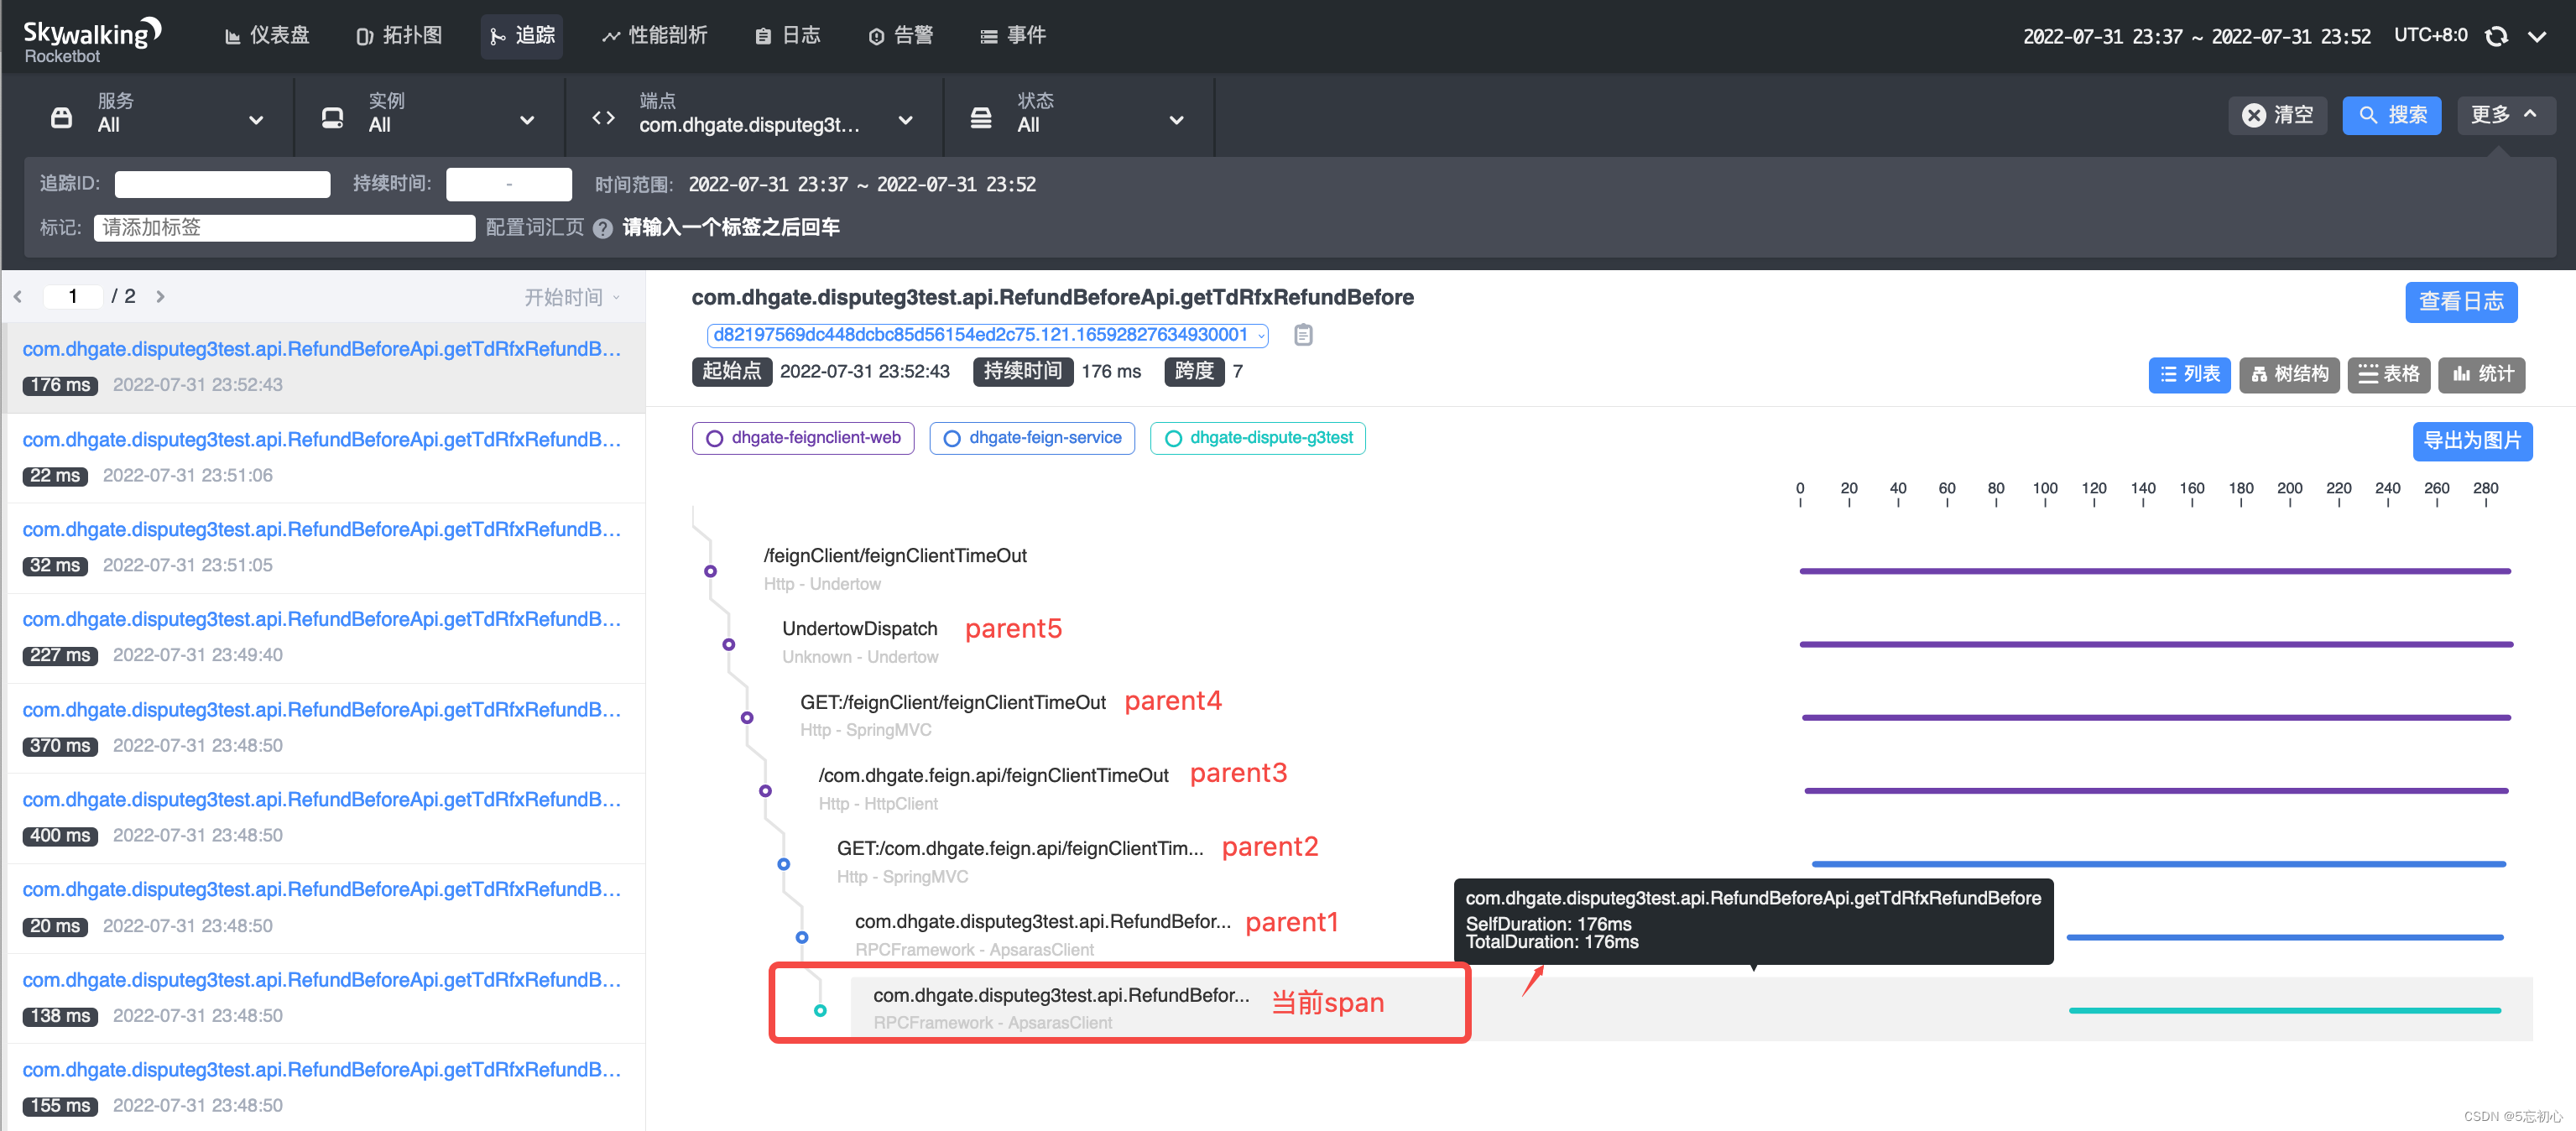Viewport: 2576px width, 1131px height.
Task: Click the copy trace ID clipboard icon
Action: [x=1302, y=335]
